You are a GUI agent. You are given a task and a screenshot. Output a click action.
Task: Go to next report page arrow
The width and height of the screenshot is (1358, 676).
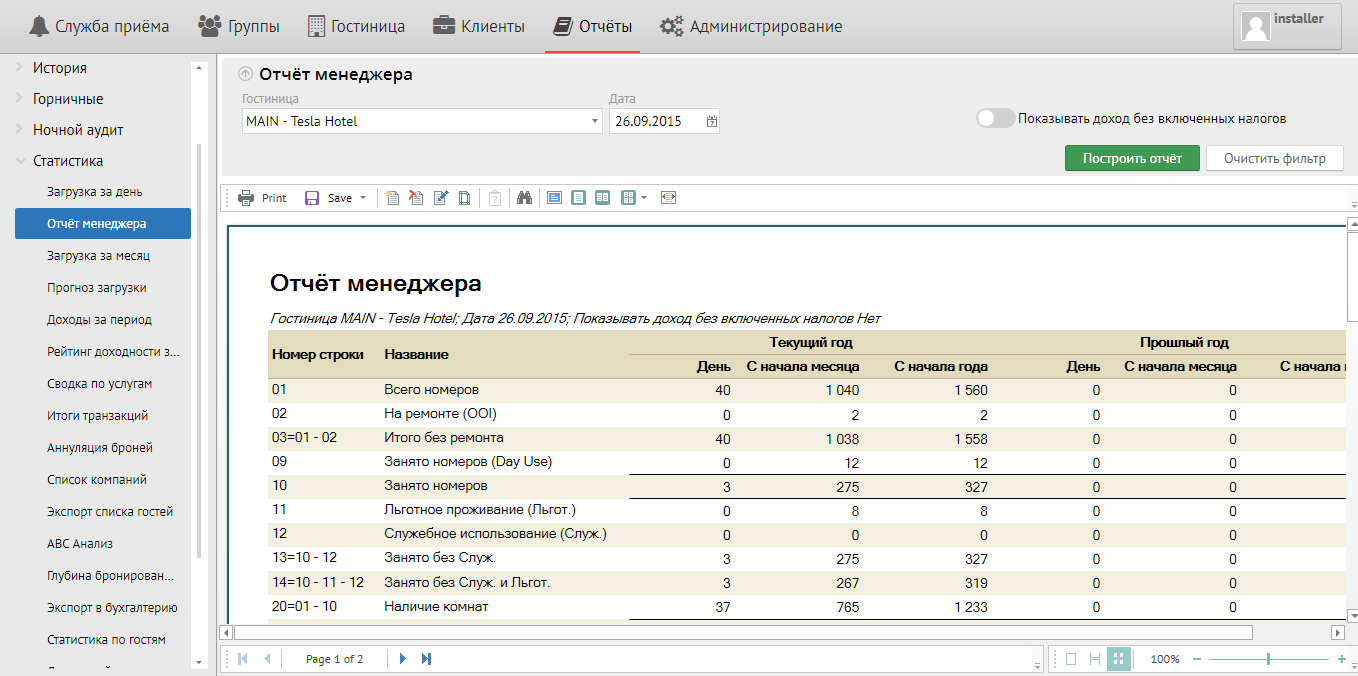(x=403, y=659)
